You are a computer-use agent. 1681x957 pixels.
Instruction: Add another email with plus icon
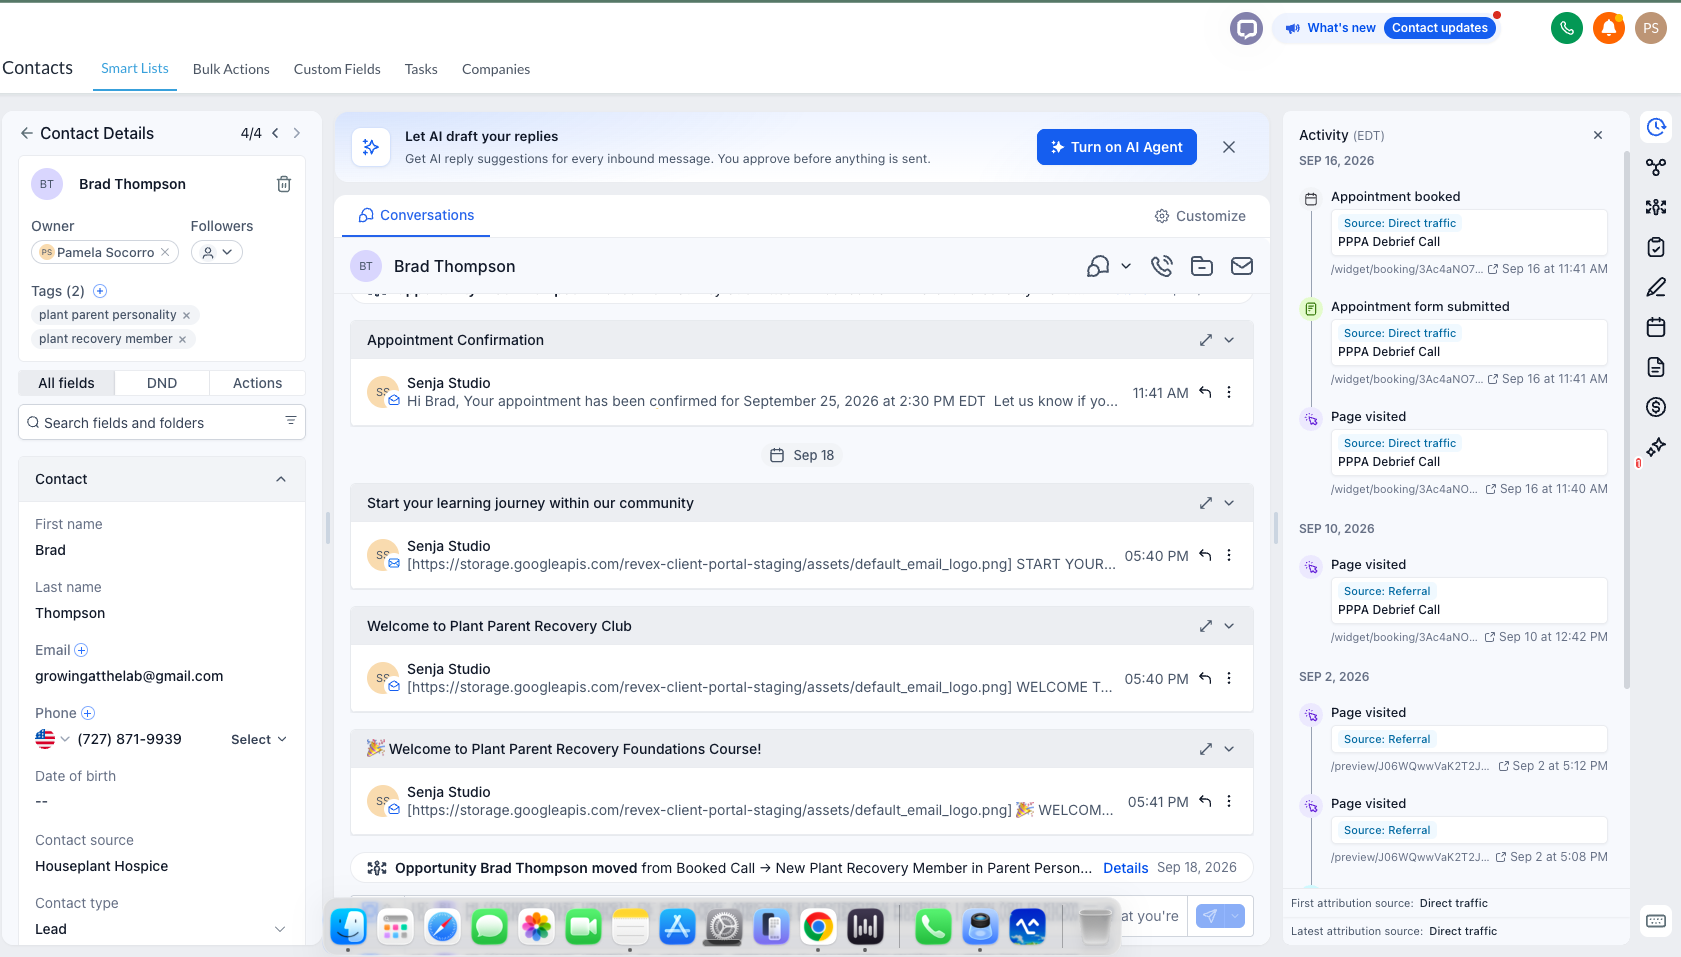pos(81,650)
